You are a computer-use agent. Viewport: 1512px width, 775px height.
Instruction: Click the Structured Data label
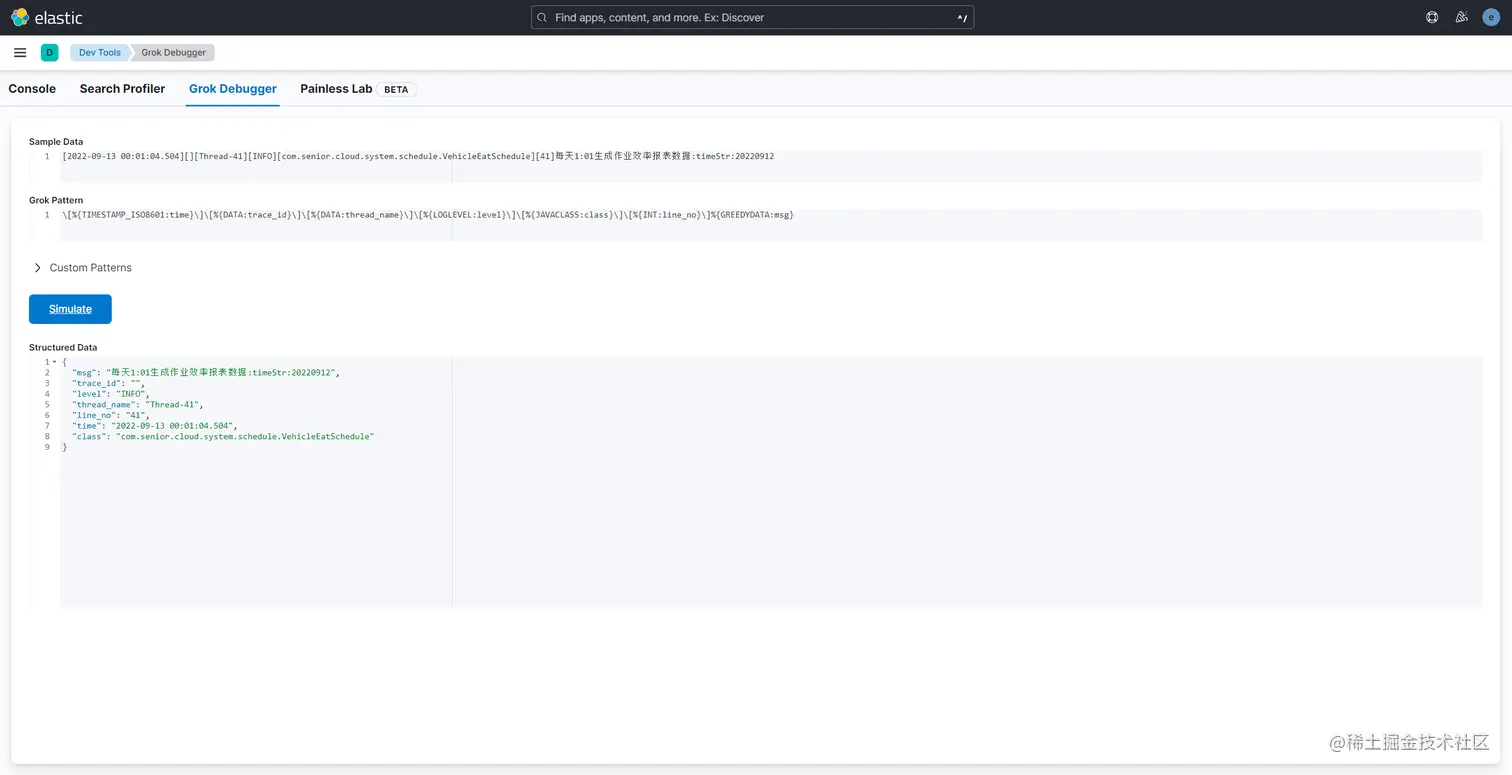[x=63, y=348]
